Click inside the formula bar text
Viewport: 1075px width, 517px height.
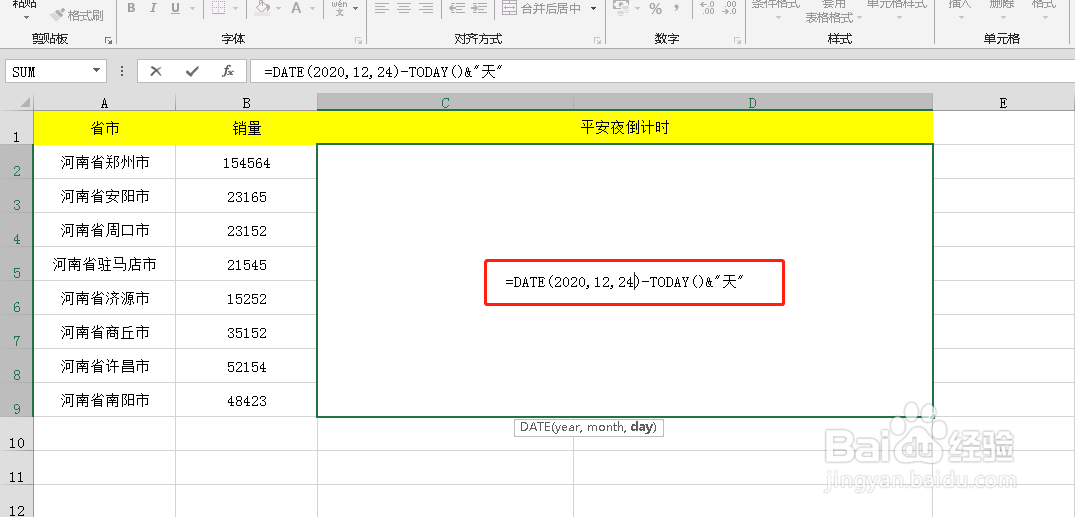tap(662, 71)
